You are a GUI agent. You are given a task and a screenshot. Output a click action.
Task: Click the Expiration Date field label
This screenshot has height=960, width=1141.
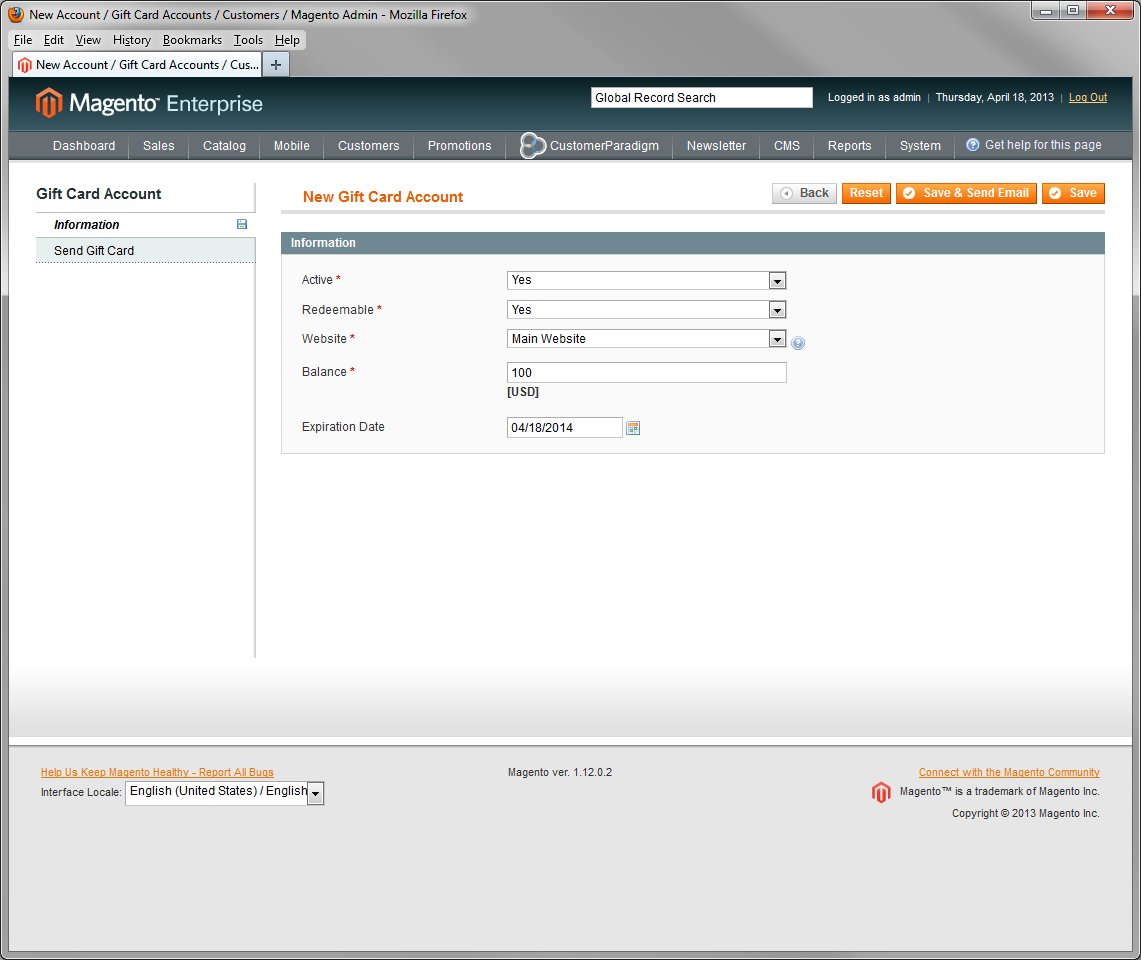(343, 427)
